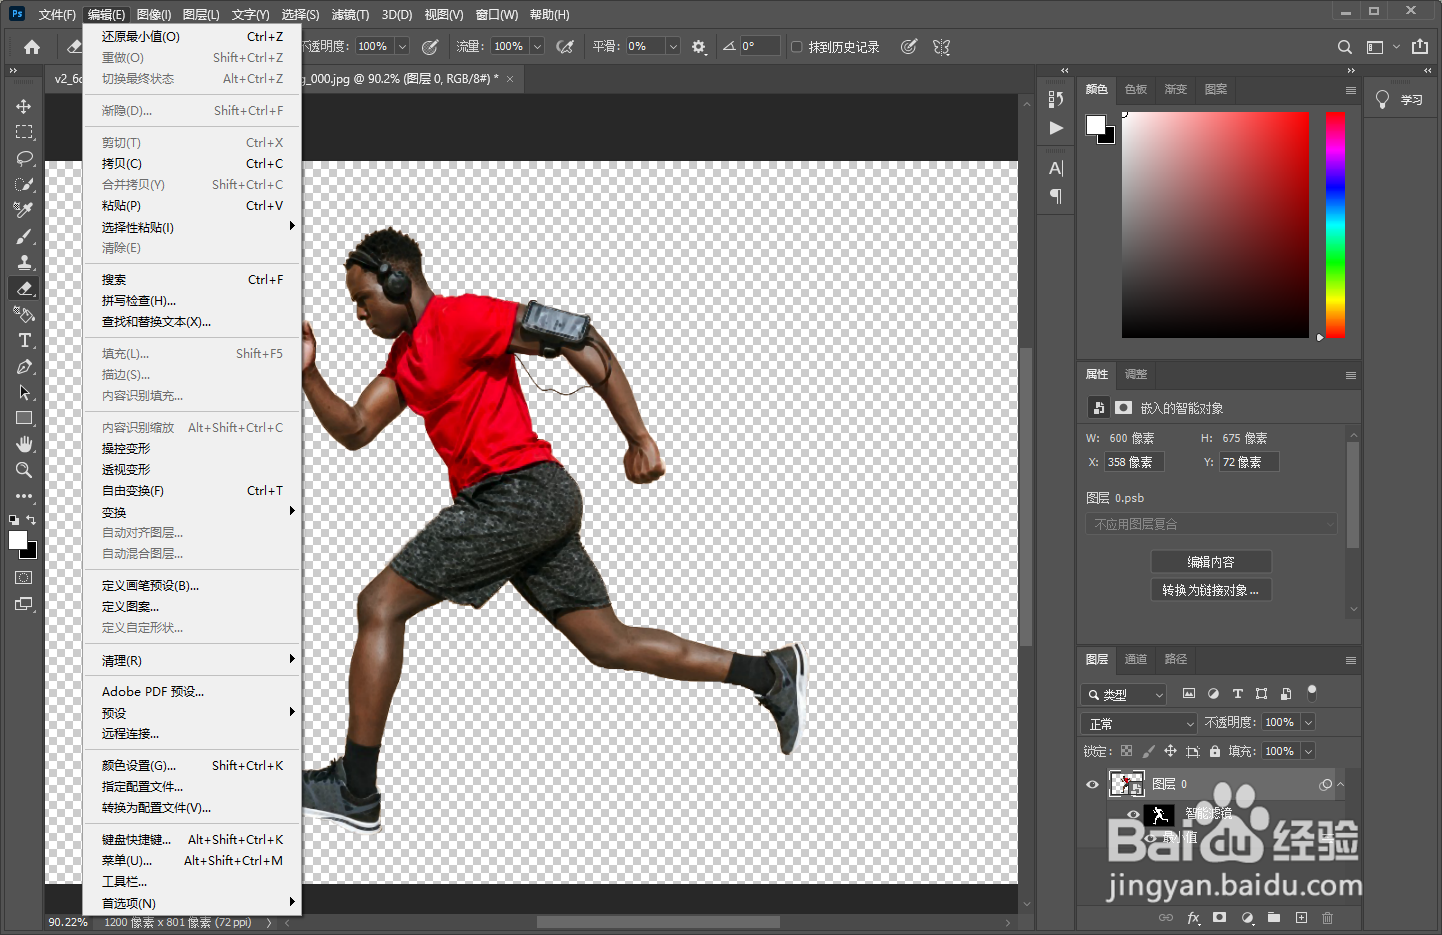Open the Character panel A icon

(x=1056, y=168)
